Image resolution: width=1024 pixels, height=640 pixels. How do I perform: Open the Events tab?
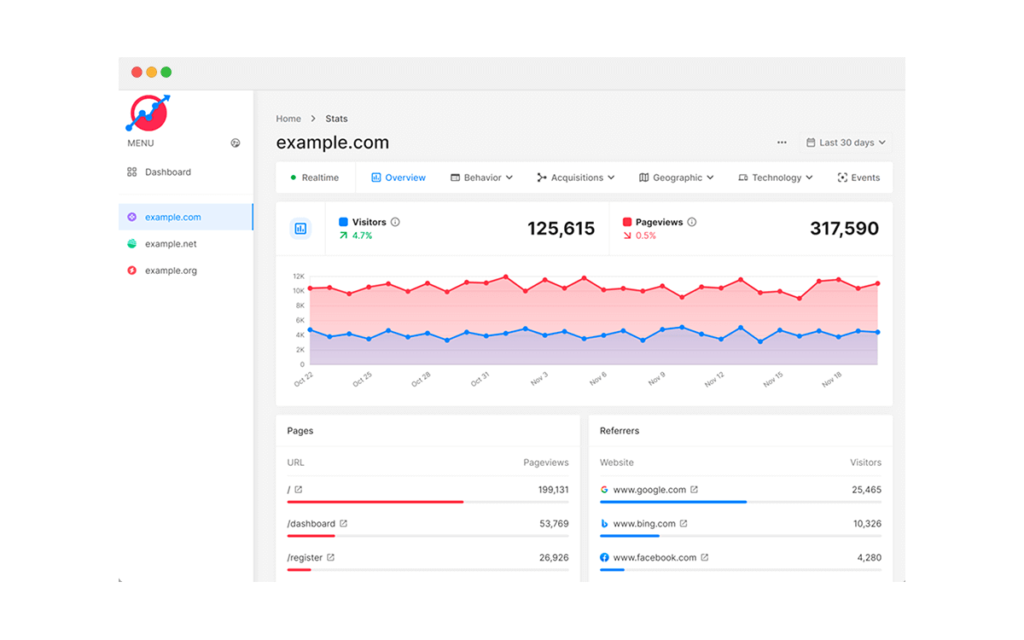point(859,178)
